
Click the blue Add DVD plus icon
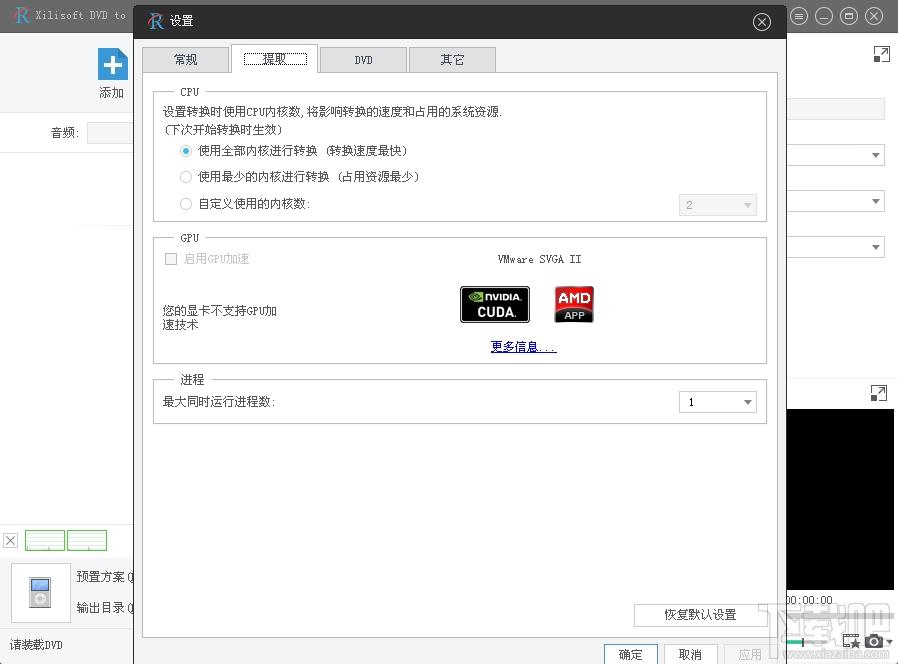113,64
